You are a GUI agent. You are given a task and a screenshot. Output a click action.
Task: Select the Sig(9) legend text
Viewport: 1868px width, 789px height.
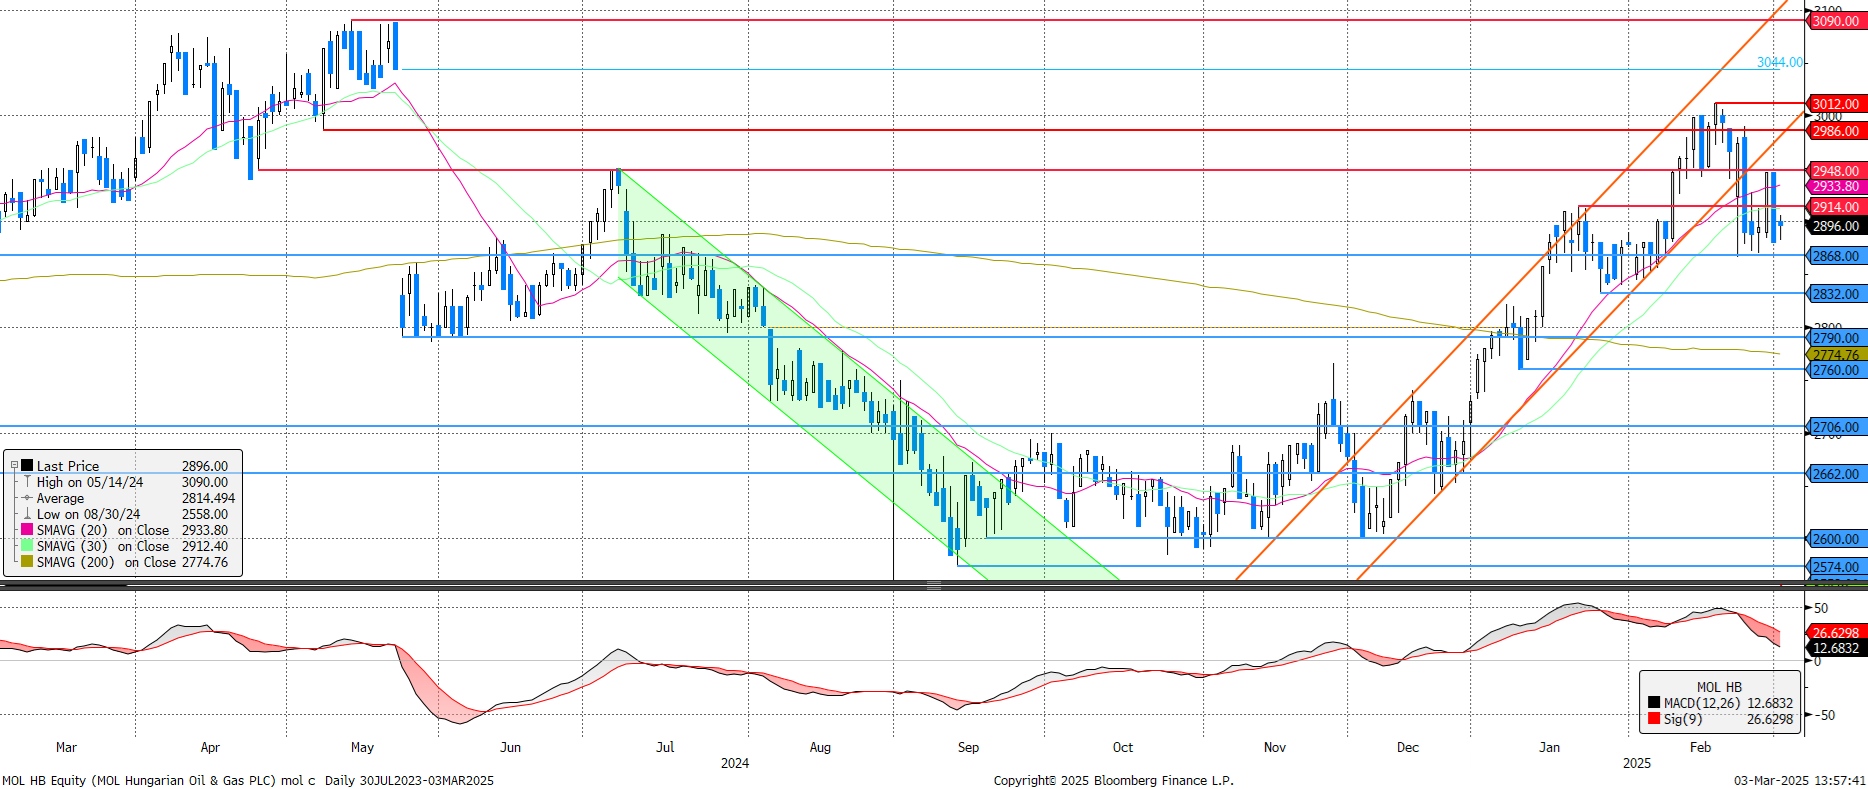[1683, 719]
